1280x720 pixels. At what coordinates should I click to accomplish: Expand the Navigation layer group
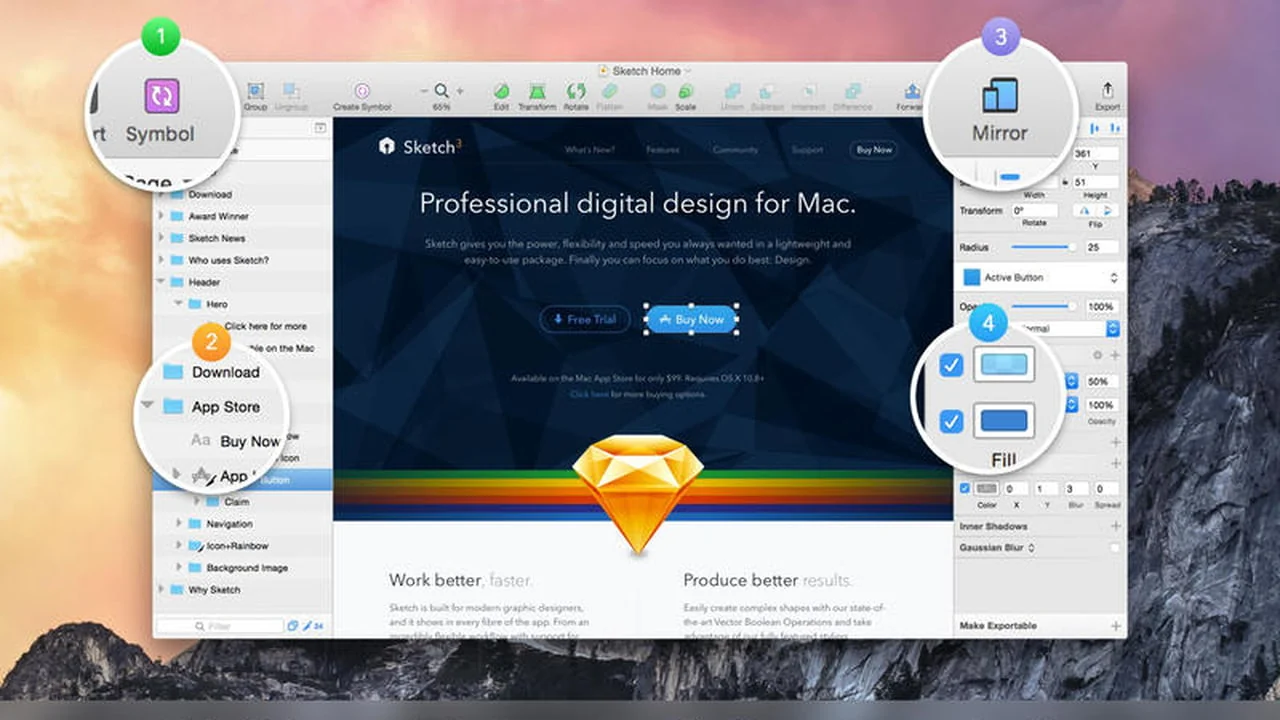click(180, 523)
